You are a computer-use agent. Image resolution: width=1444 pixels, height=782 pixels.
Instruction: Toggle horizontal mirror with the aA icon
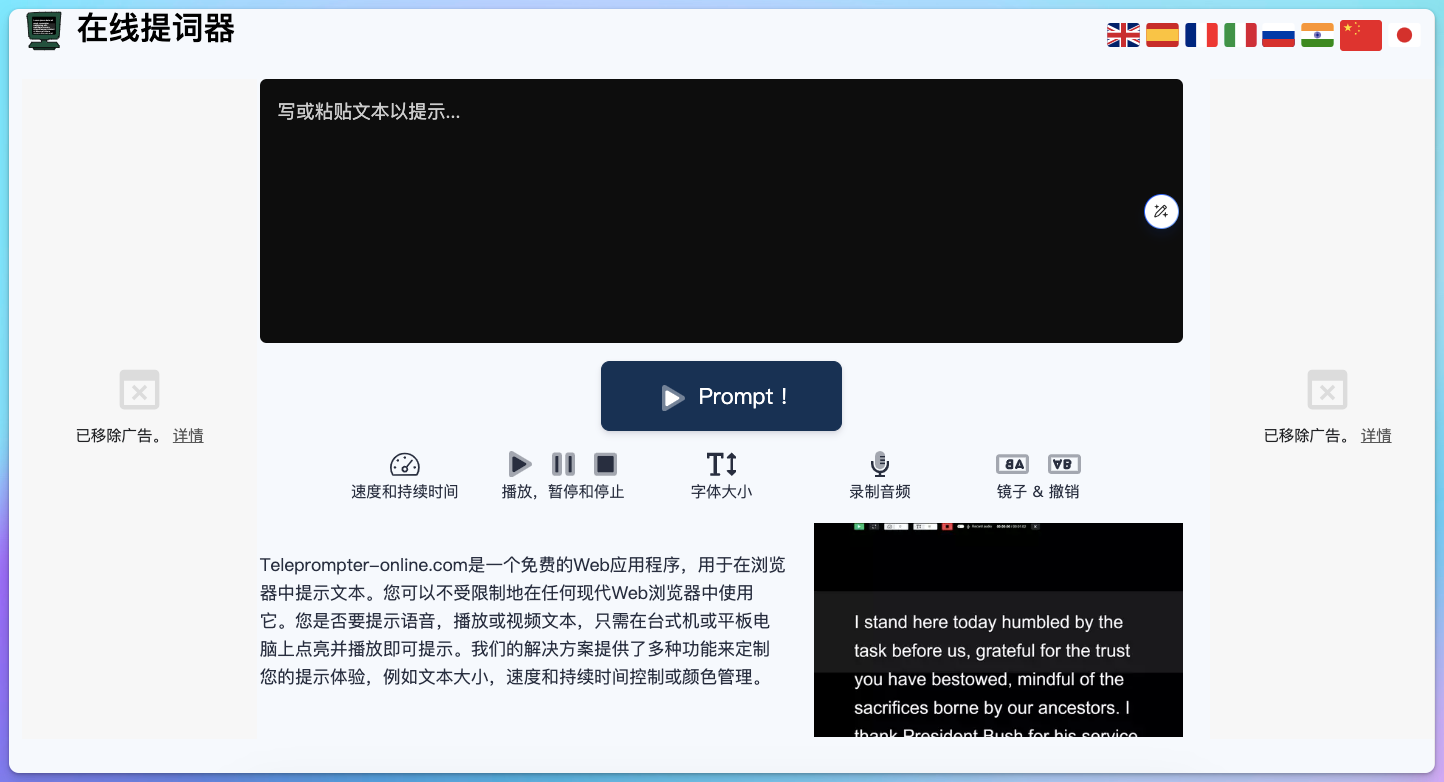(x=1012, y=463)
